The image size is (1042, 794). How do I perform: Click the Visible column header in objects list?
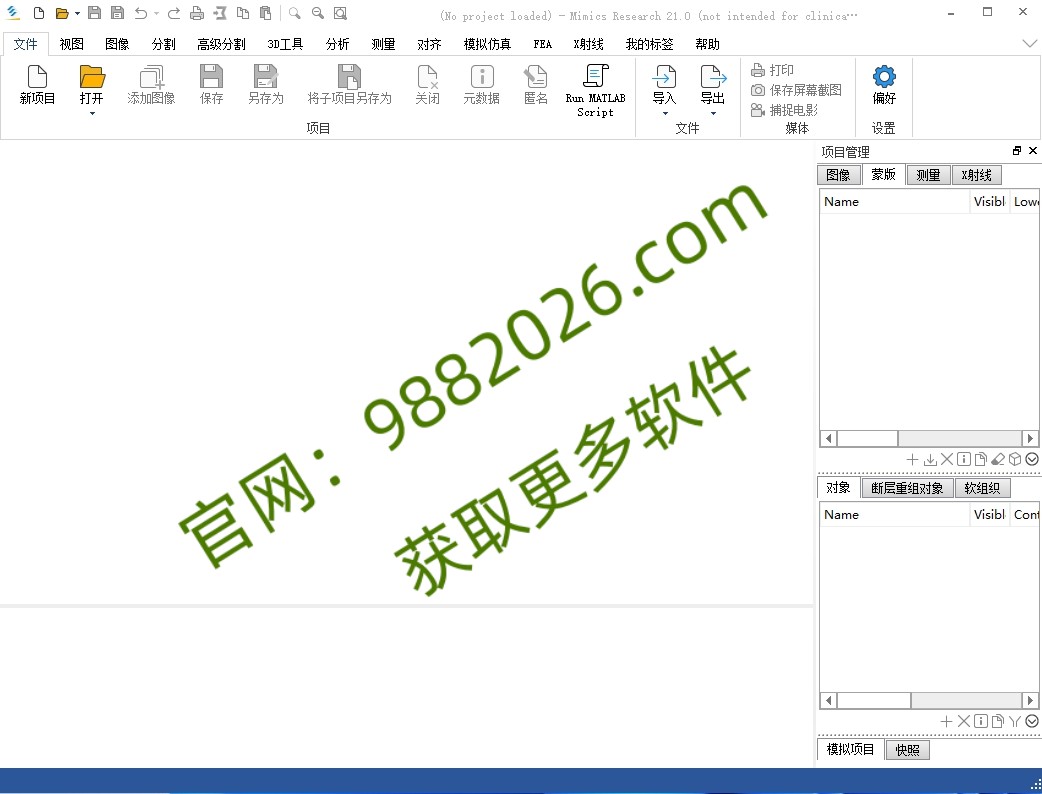(990, 515)
